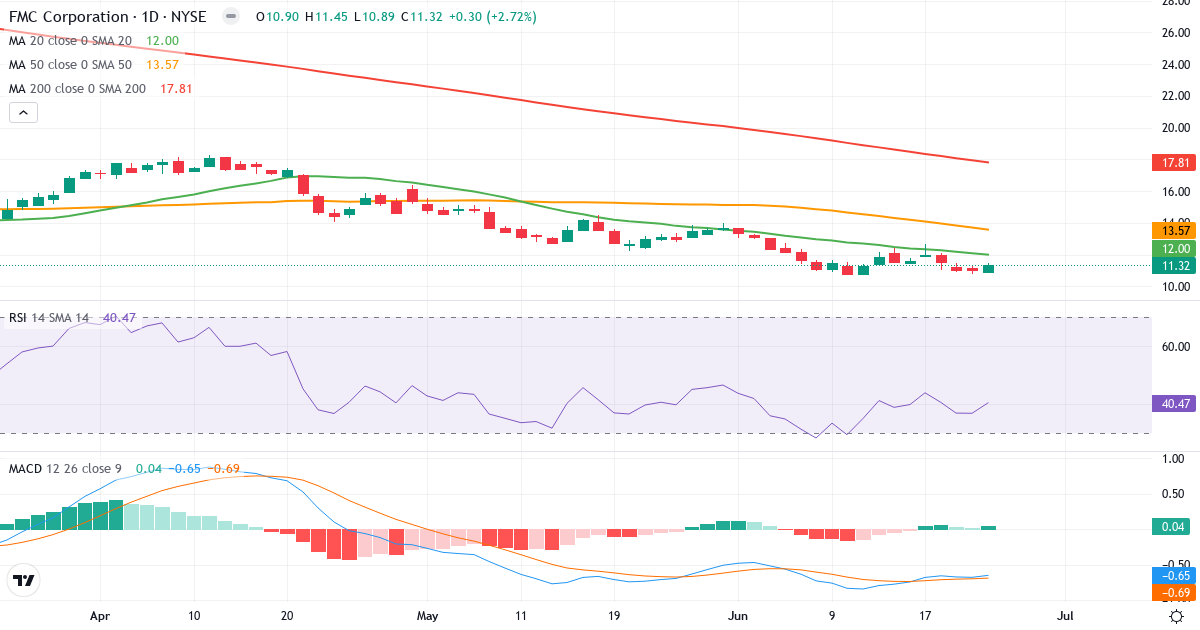The image size is (1200, 630).
Task: Select the MA 200 indicator legend
Action: pyautogui.click(x=101, y=88)
